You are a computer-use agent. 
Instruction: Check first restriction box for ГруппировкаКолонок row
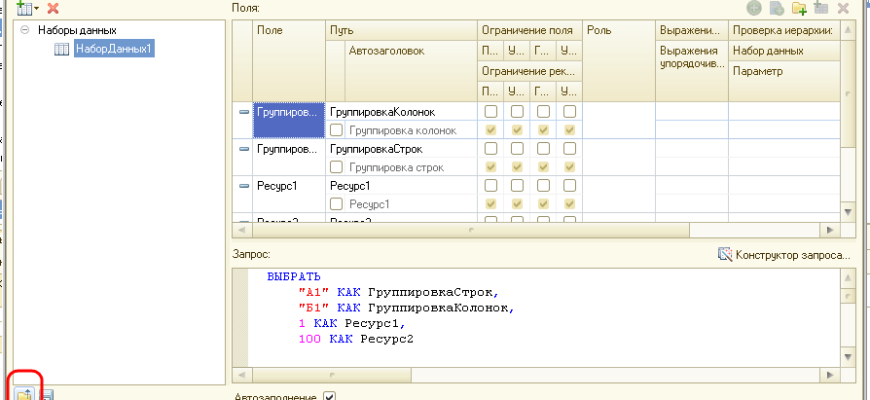pyautogui.click(x=491, y=111)
